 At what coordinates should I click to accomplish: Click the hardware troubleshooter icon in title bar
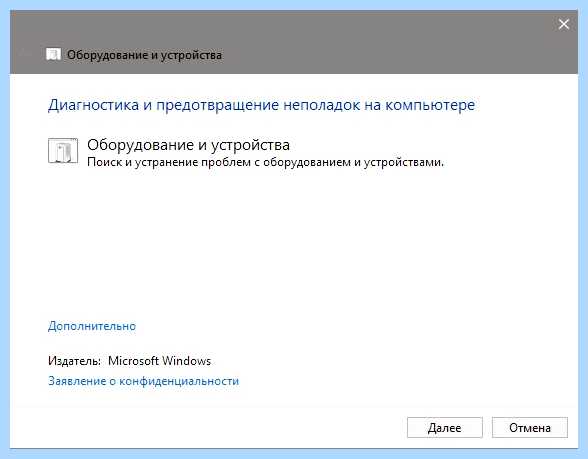click(53, 54)
